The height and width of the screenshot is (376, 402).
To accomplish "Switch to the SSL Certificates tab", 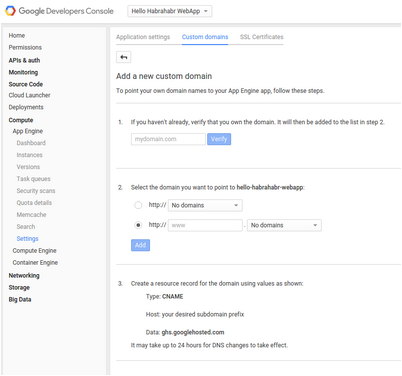I will 262,37.
